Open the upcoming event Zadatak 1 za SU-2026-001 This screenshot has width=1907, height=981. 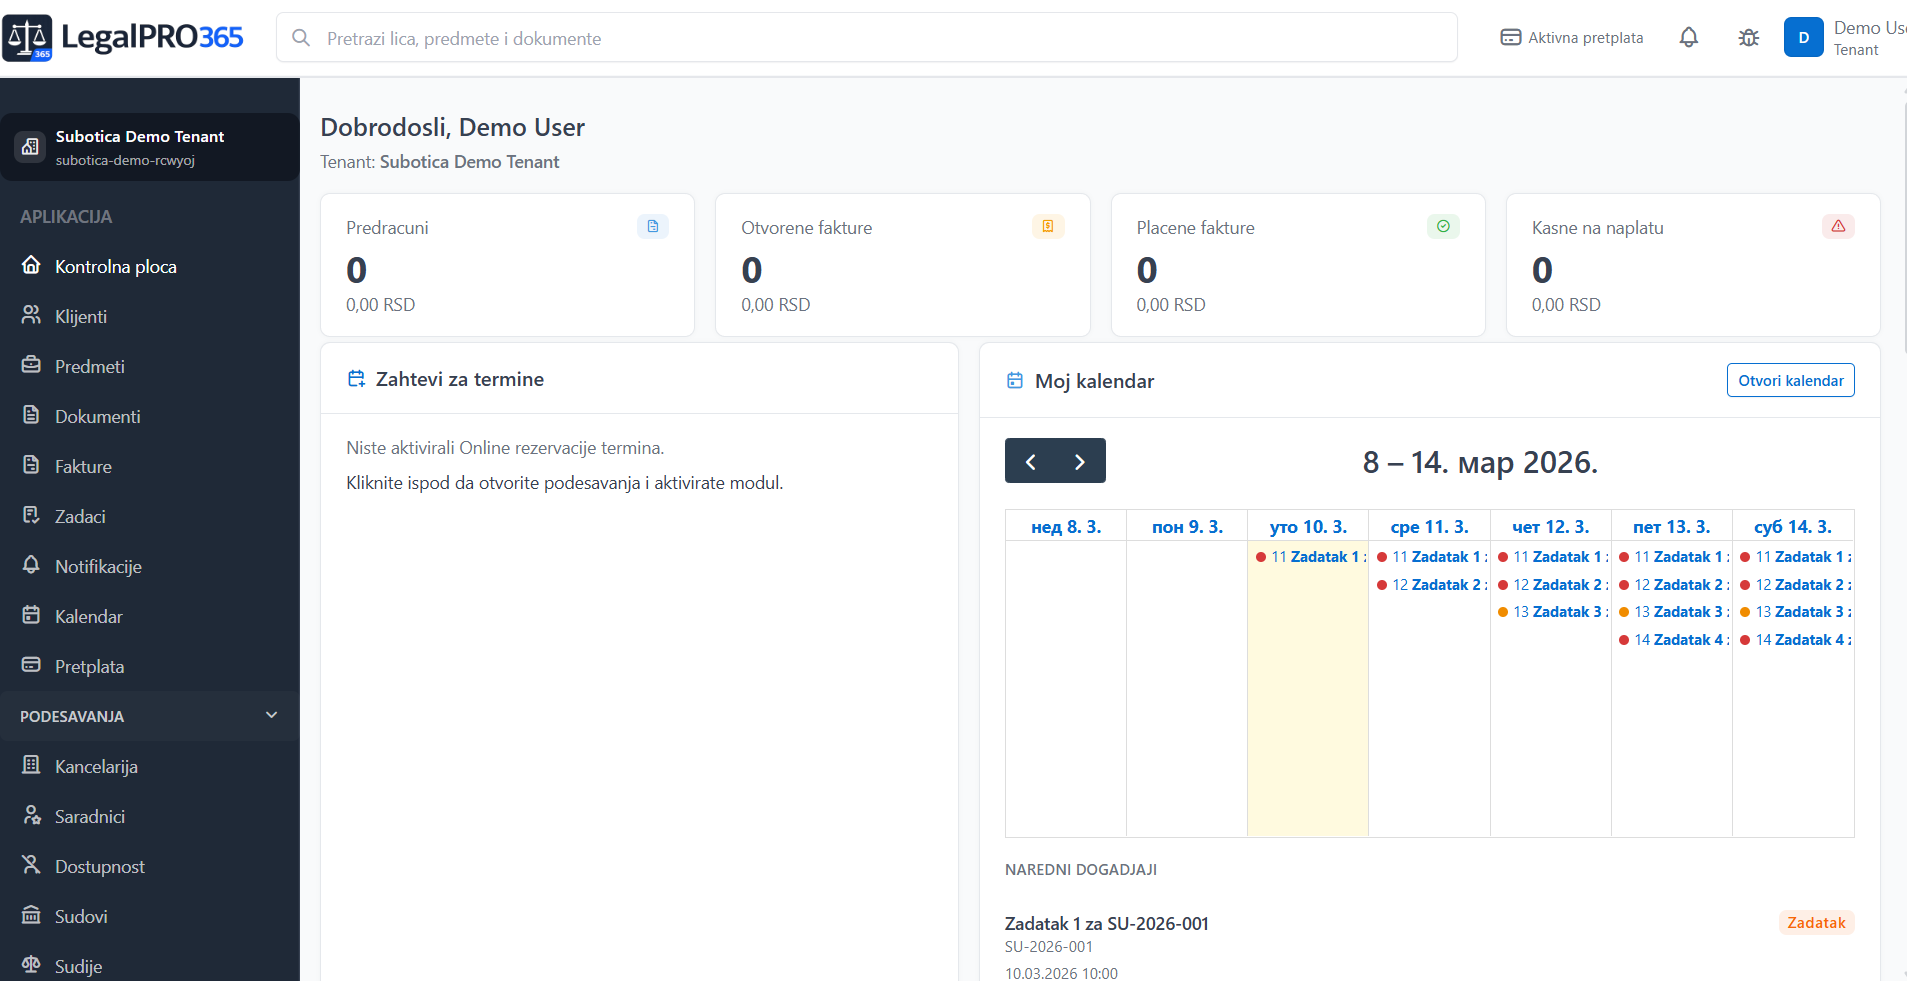tap(1106, 924)
